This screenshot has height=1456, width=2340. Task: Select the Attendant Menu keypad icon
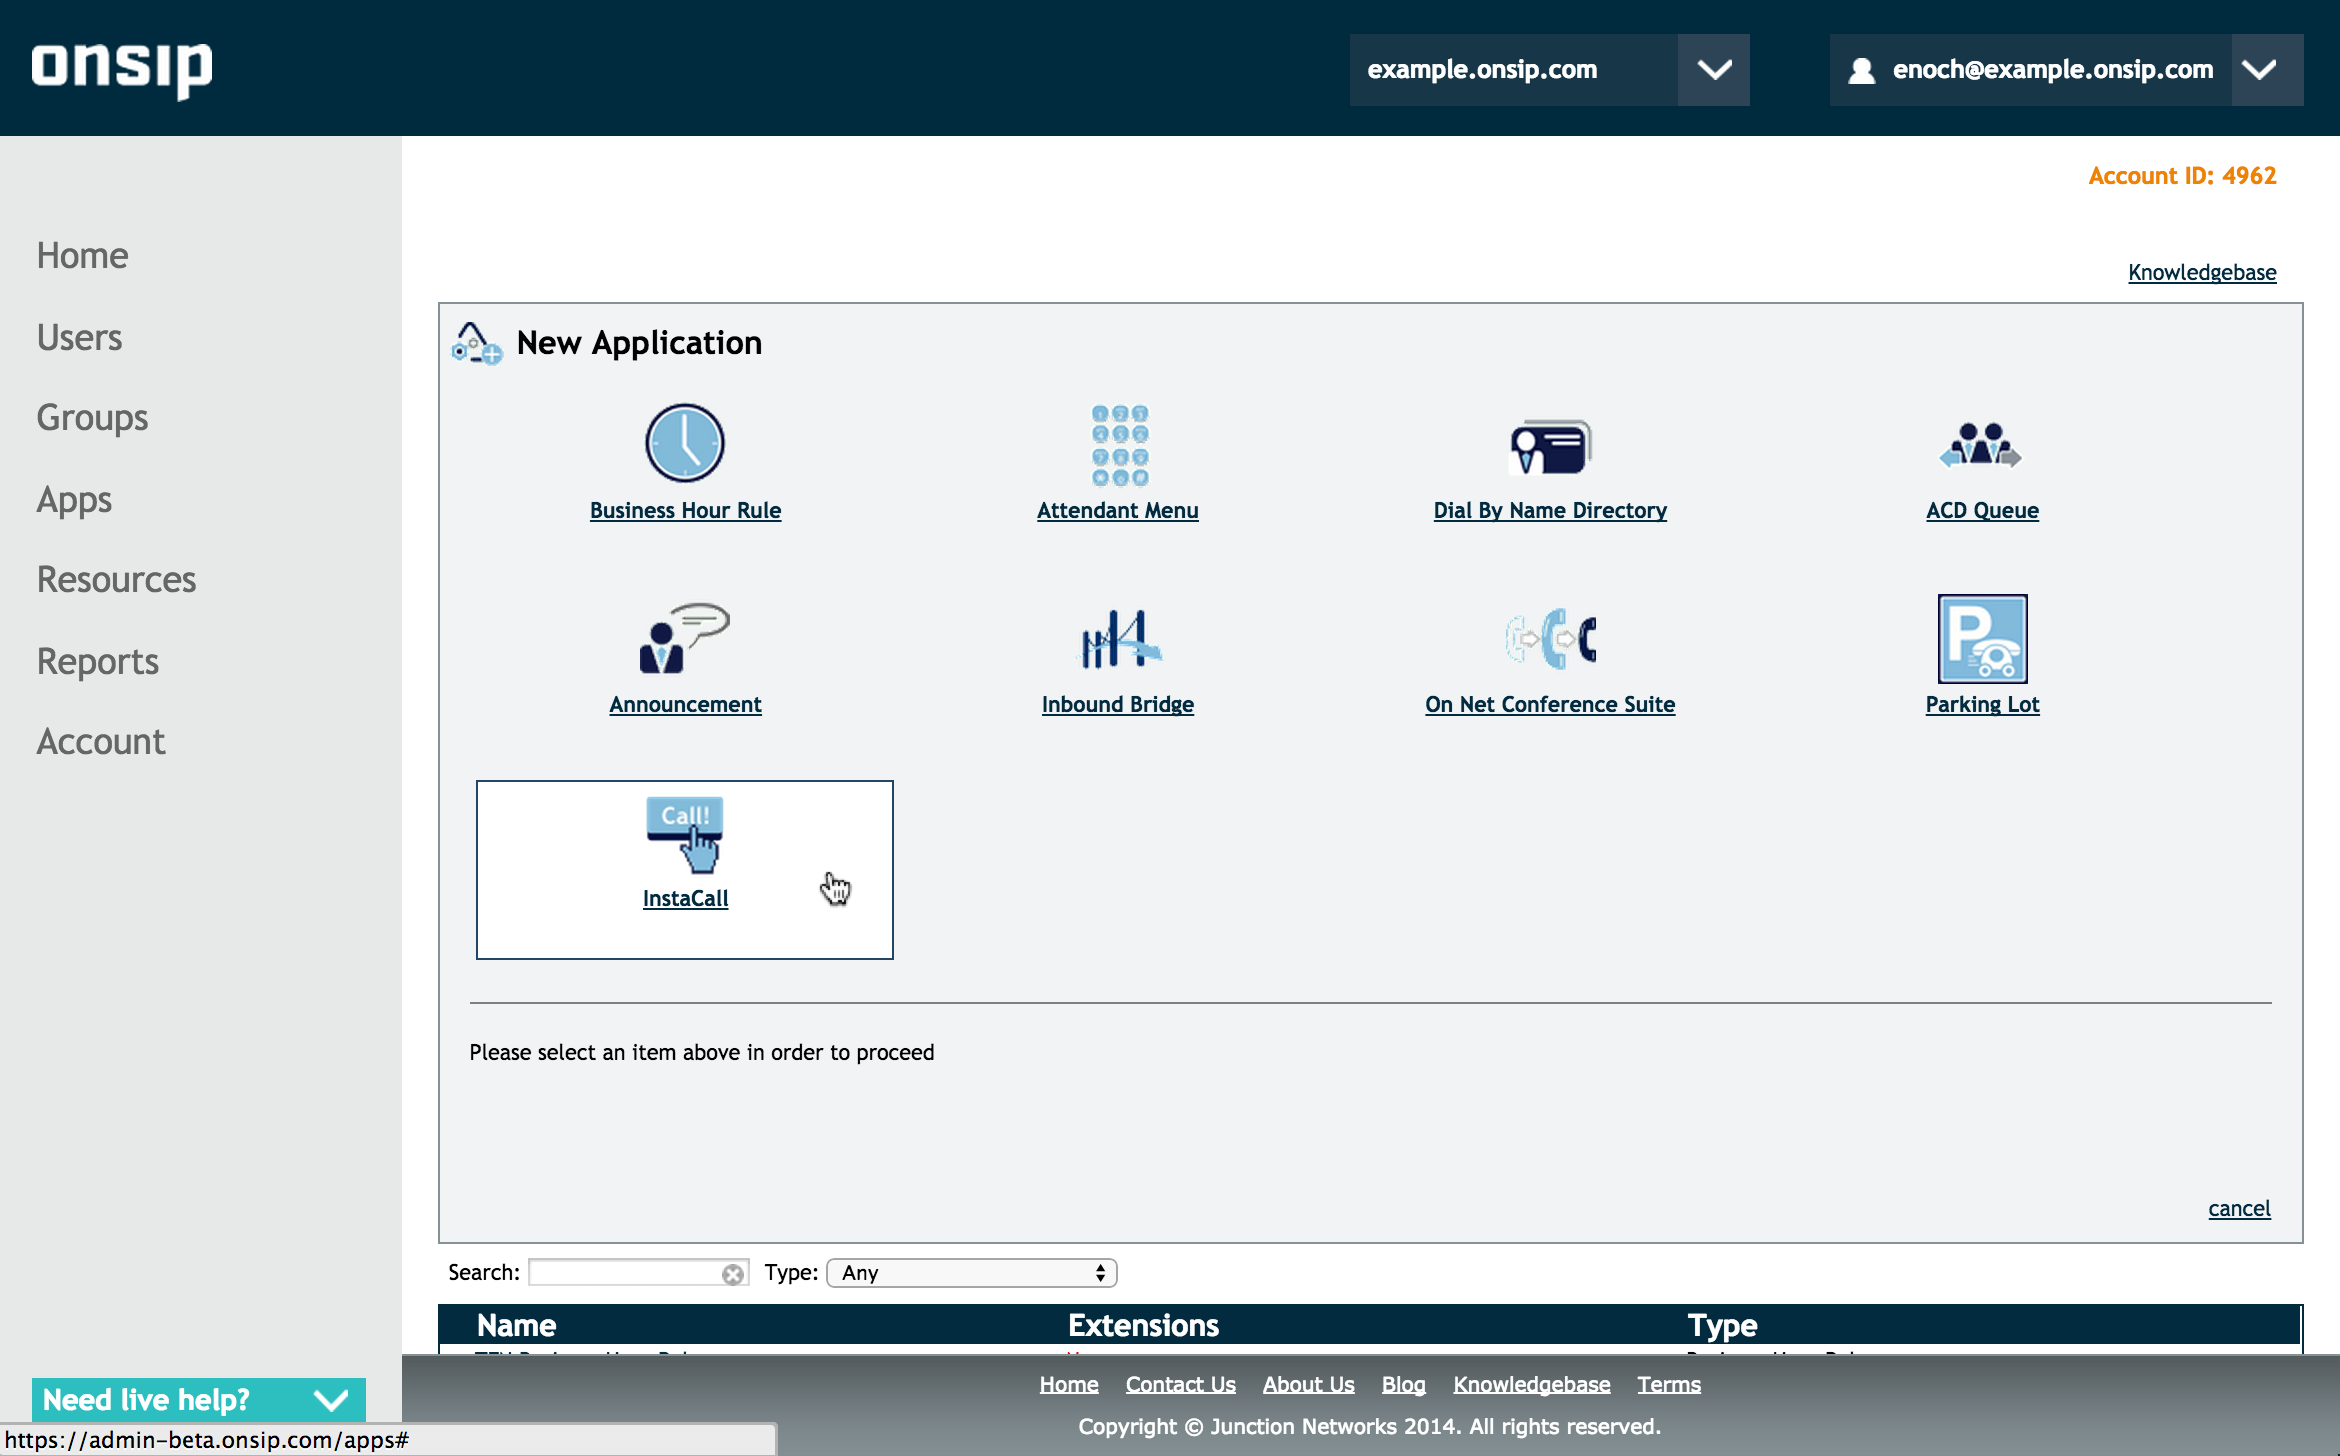point(1119,445)
